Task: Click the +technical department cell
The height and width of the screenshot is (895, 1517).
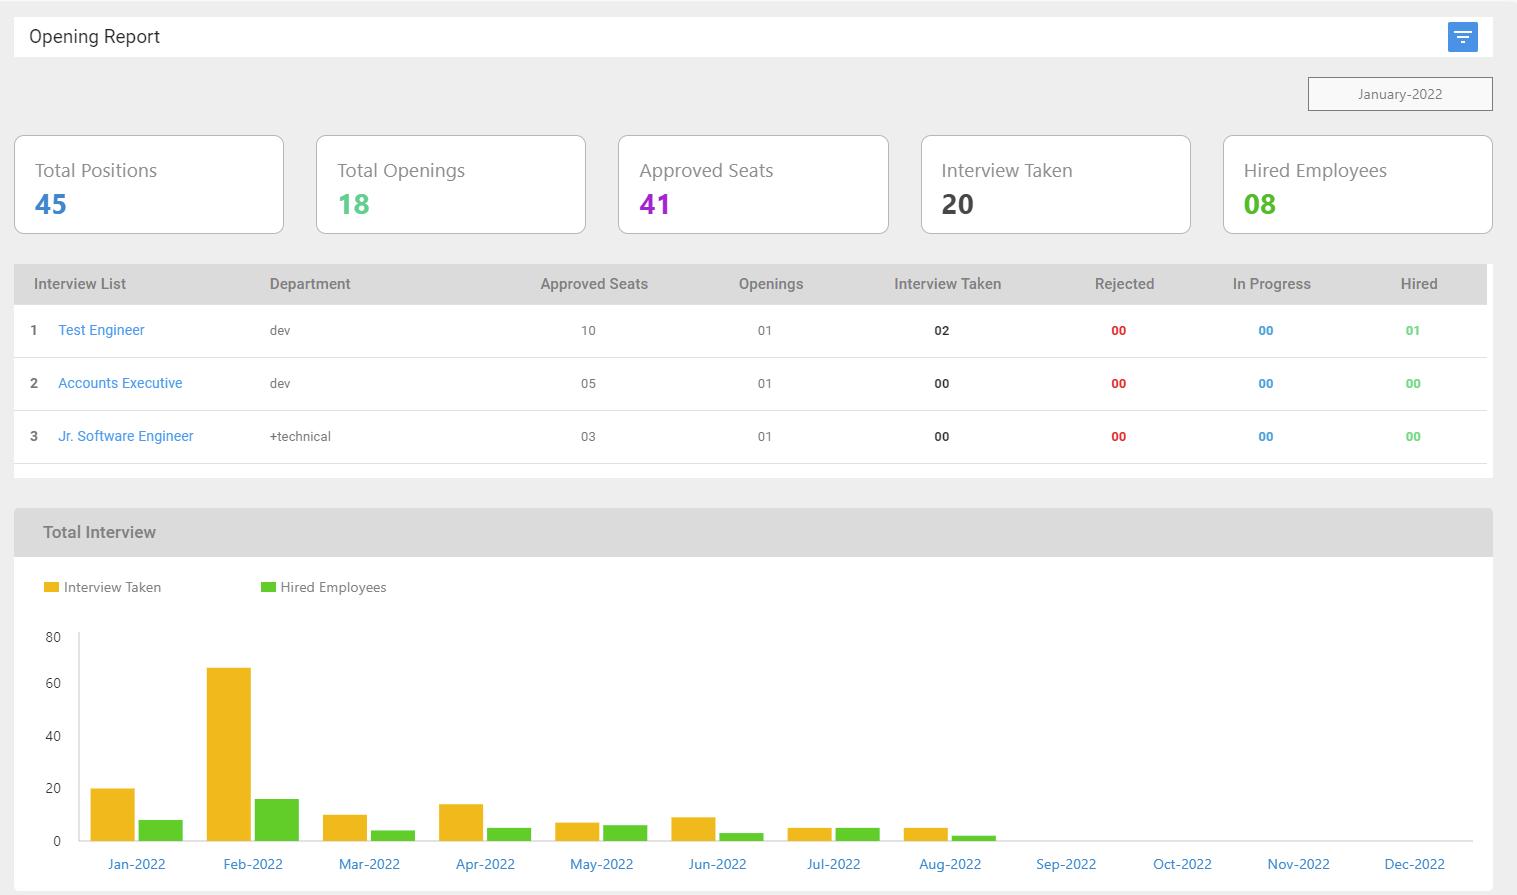Action: coord(300,437)
